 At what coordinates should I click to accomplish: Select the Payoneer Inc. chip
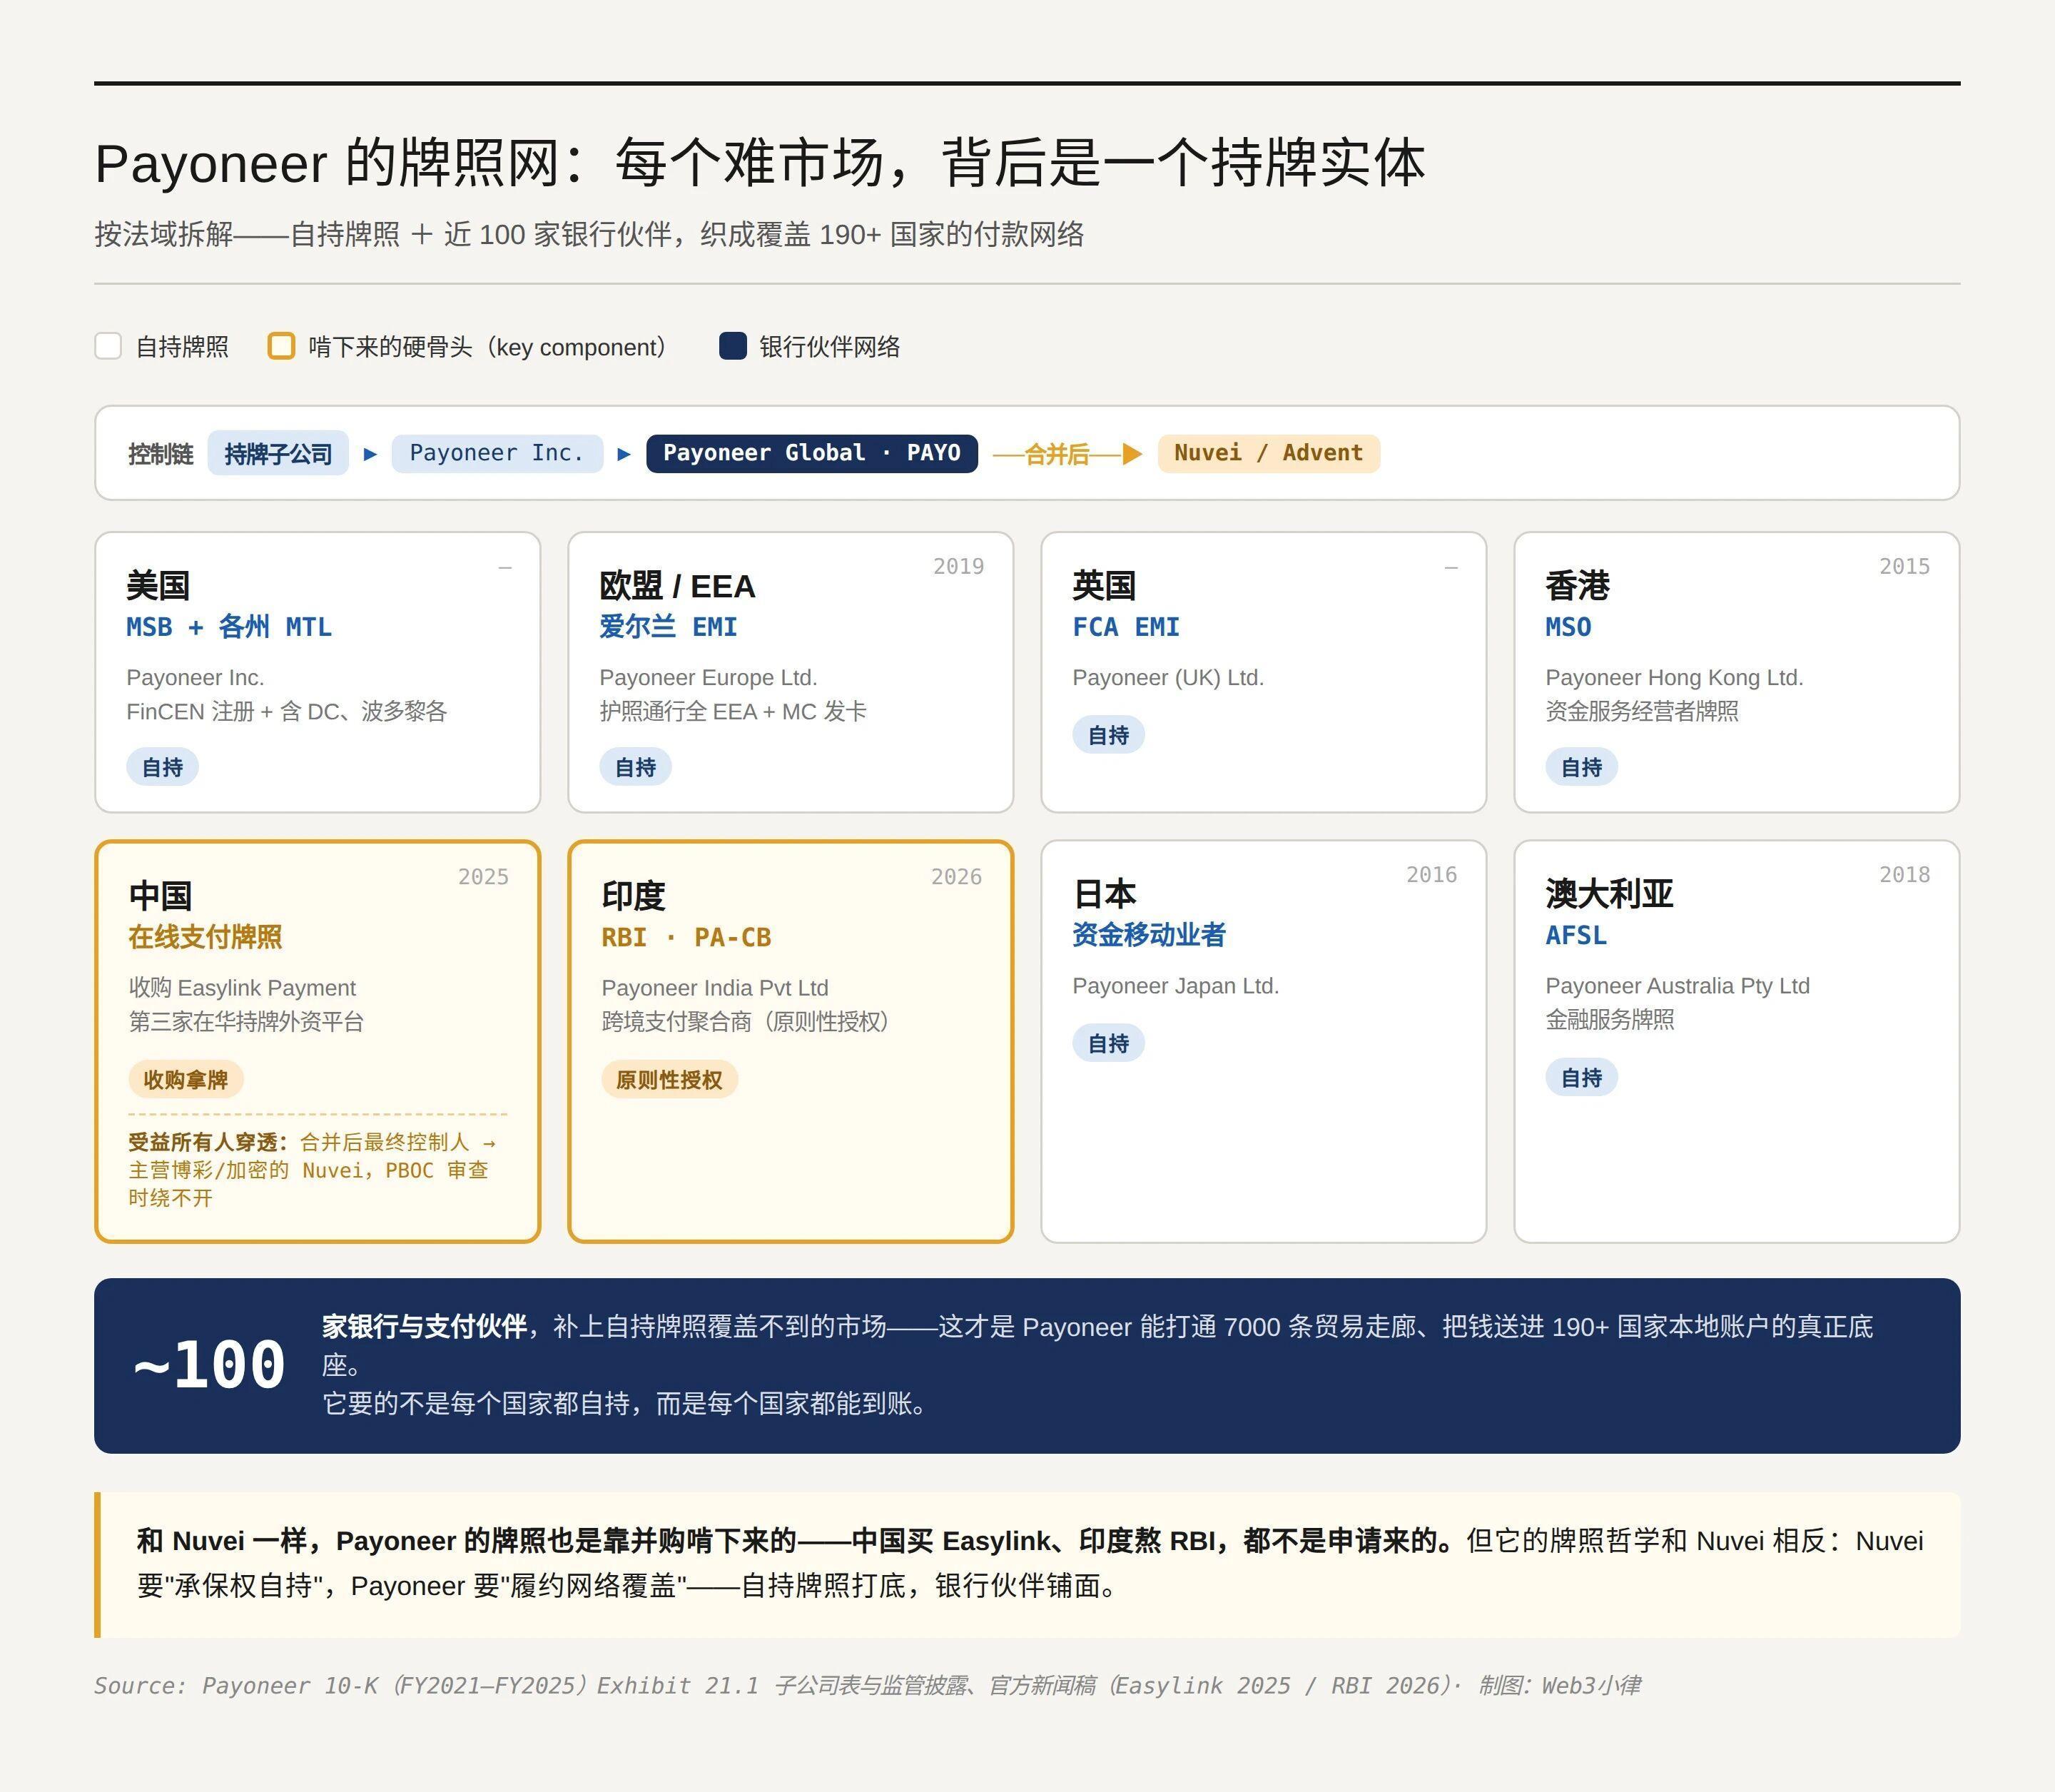click(497, 453)
